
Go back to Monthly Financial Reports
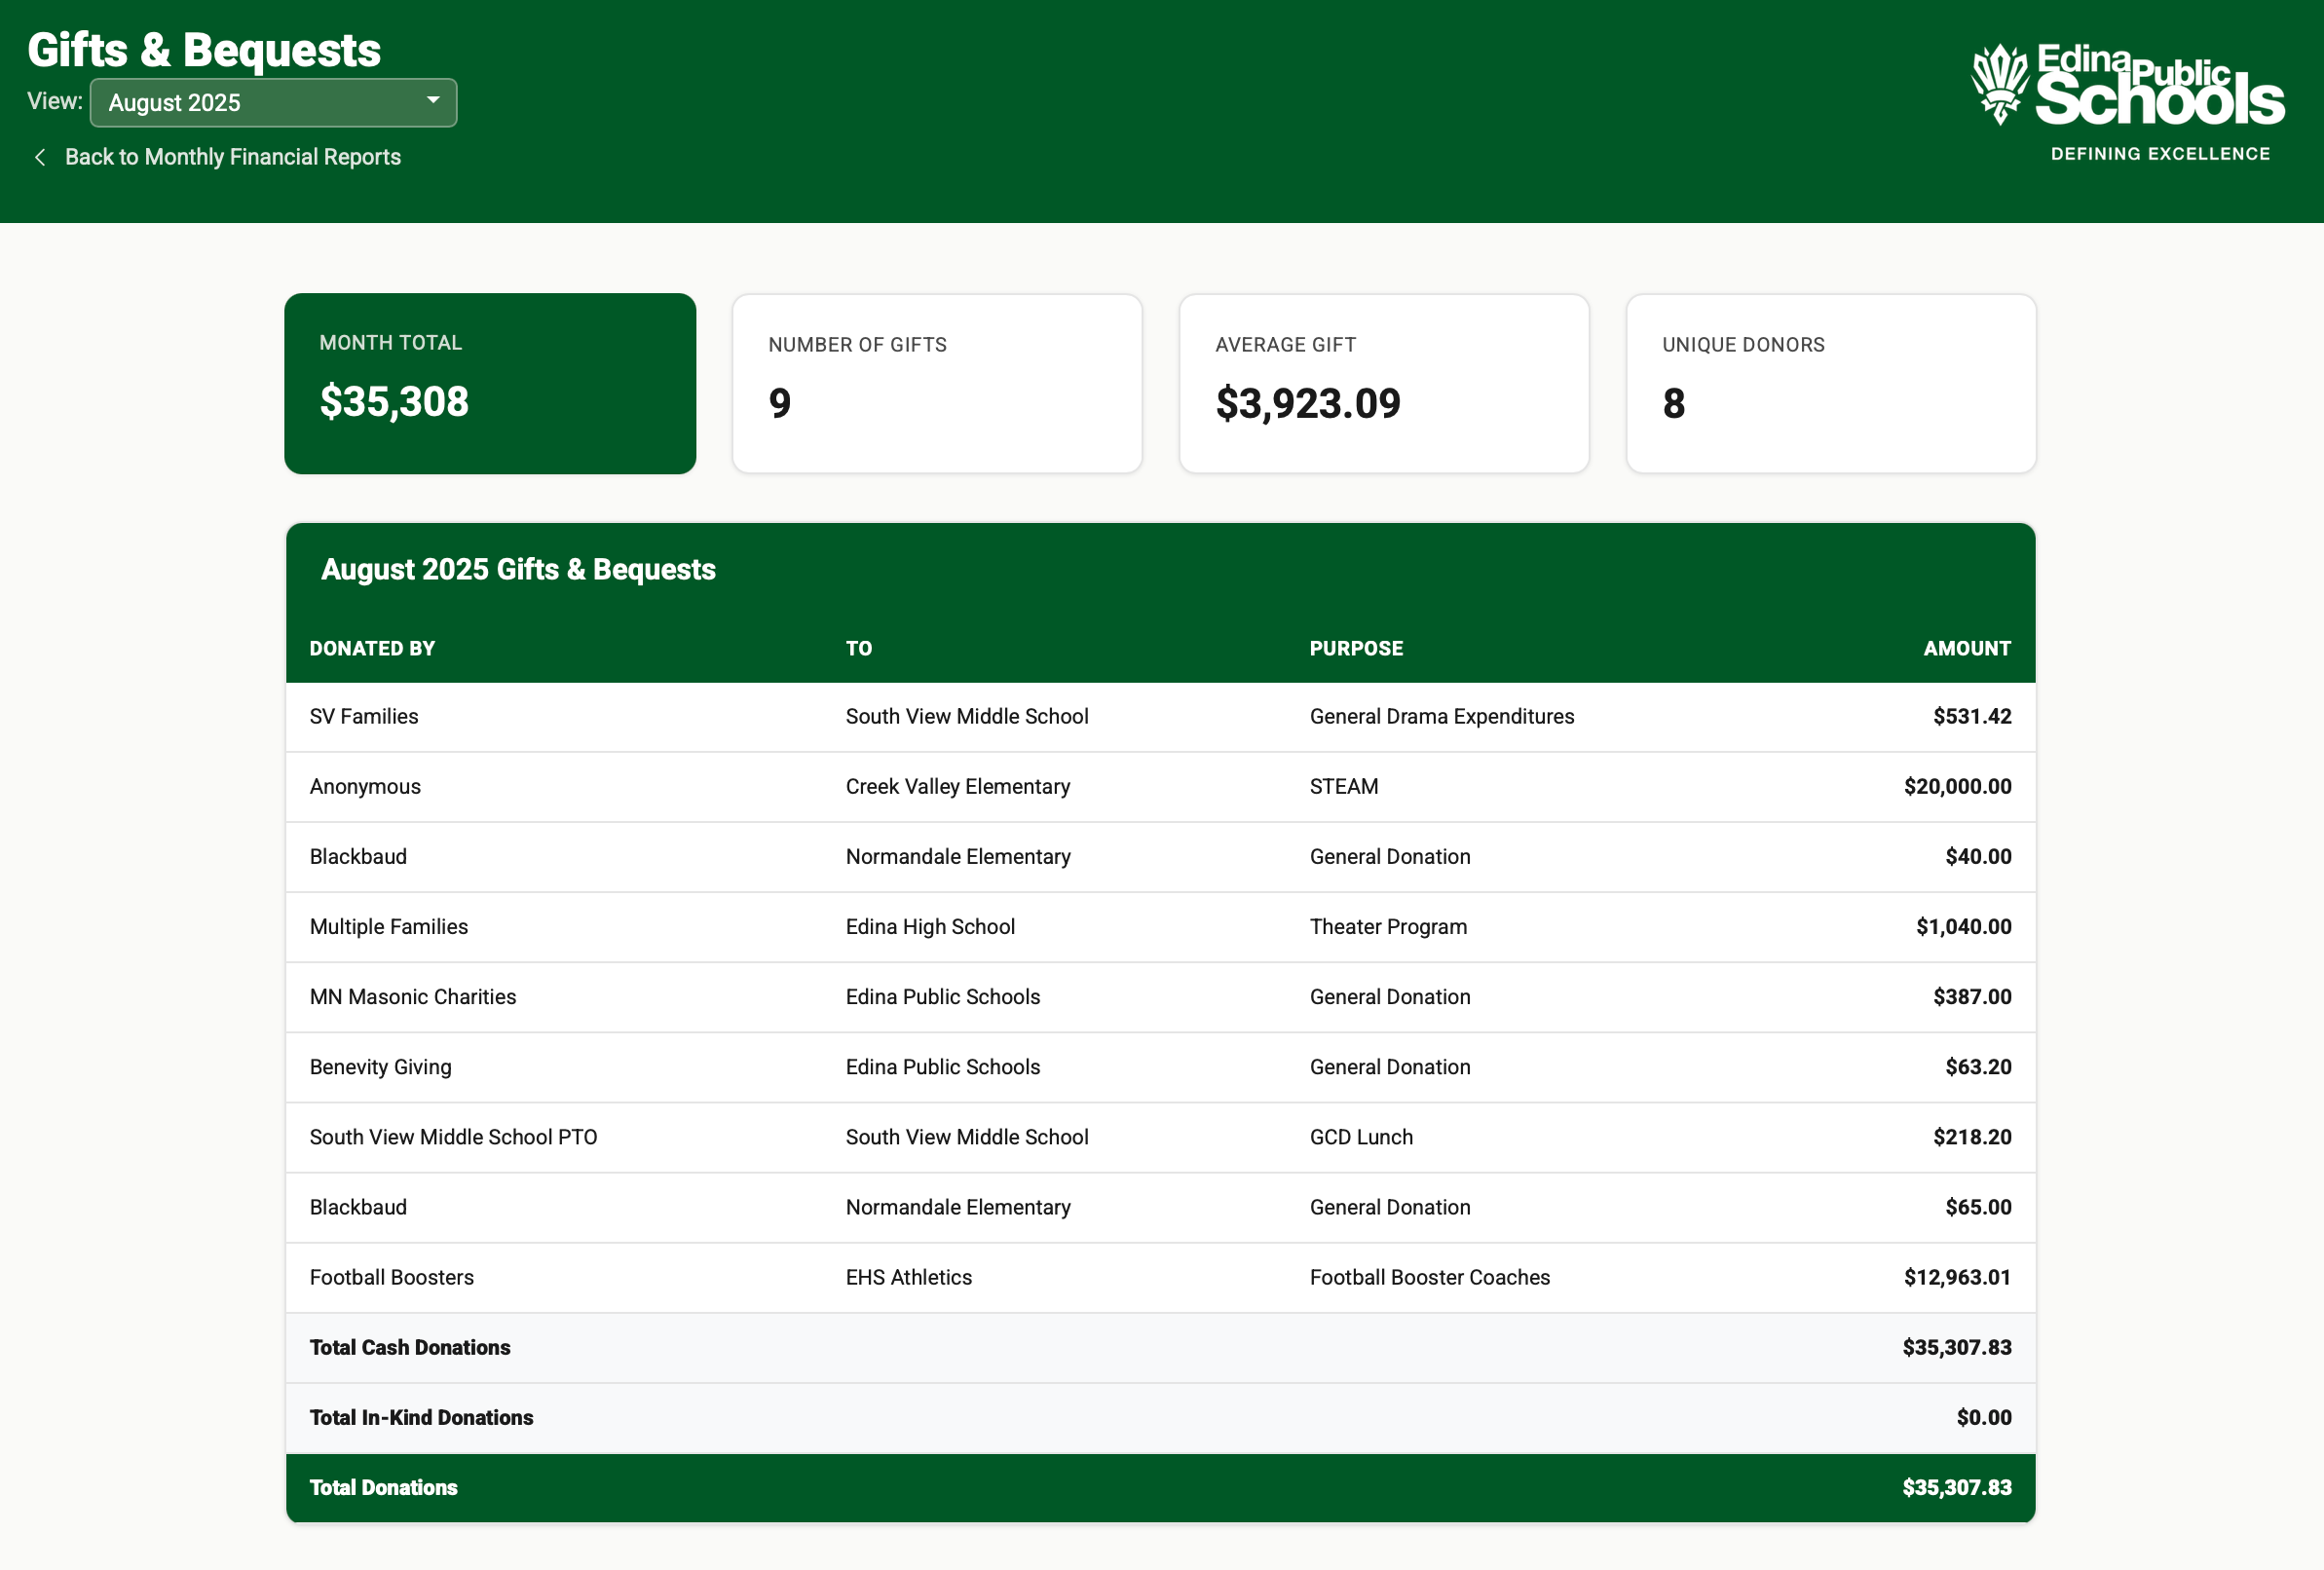tap(232, 158)
